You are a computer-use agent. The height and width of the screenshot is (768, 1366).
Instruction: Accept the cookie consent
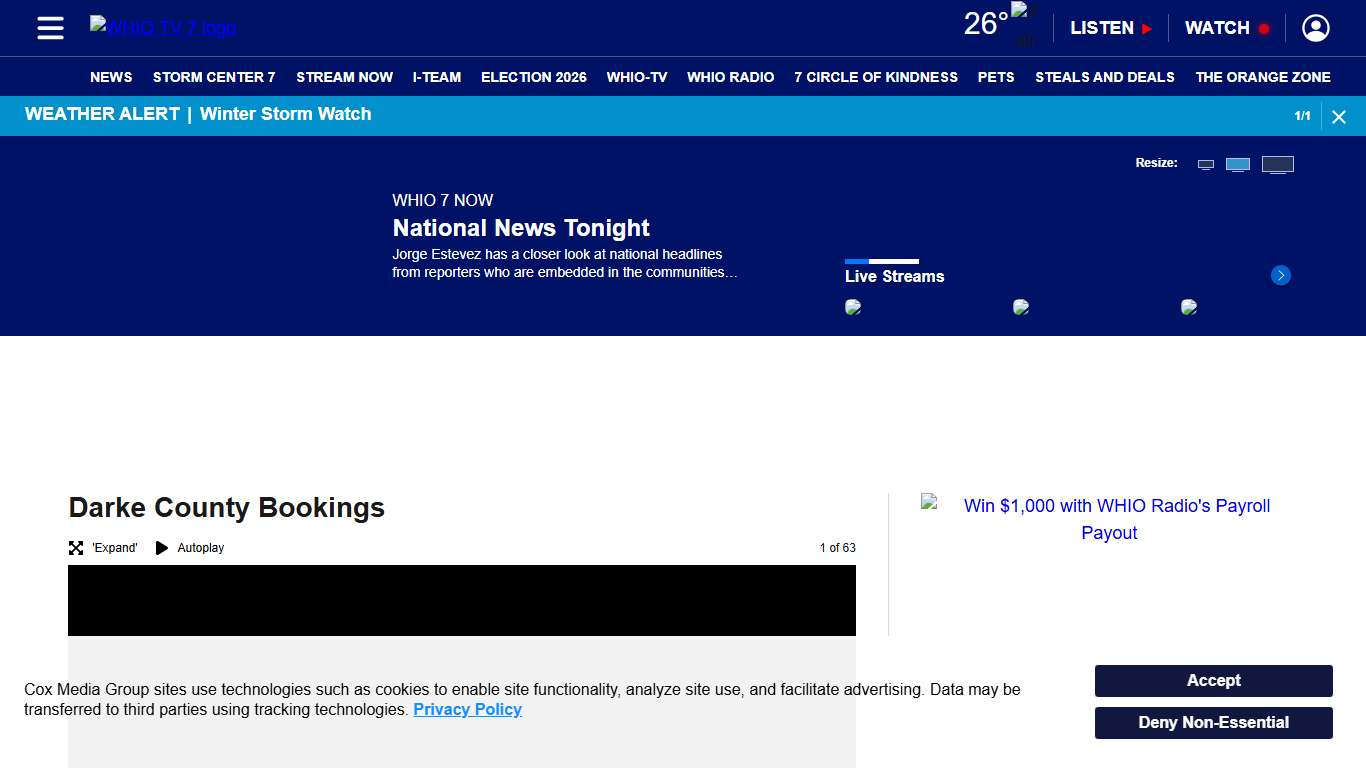coord(1213,681)
